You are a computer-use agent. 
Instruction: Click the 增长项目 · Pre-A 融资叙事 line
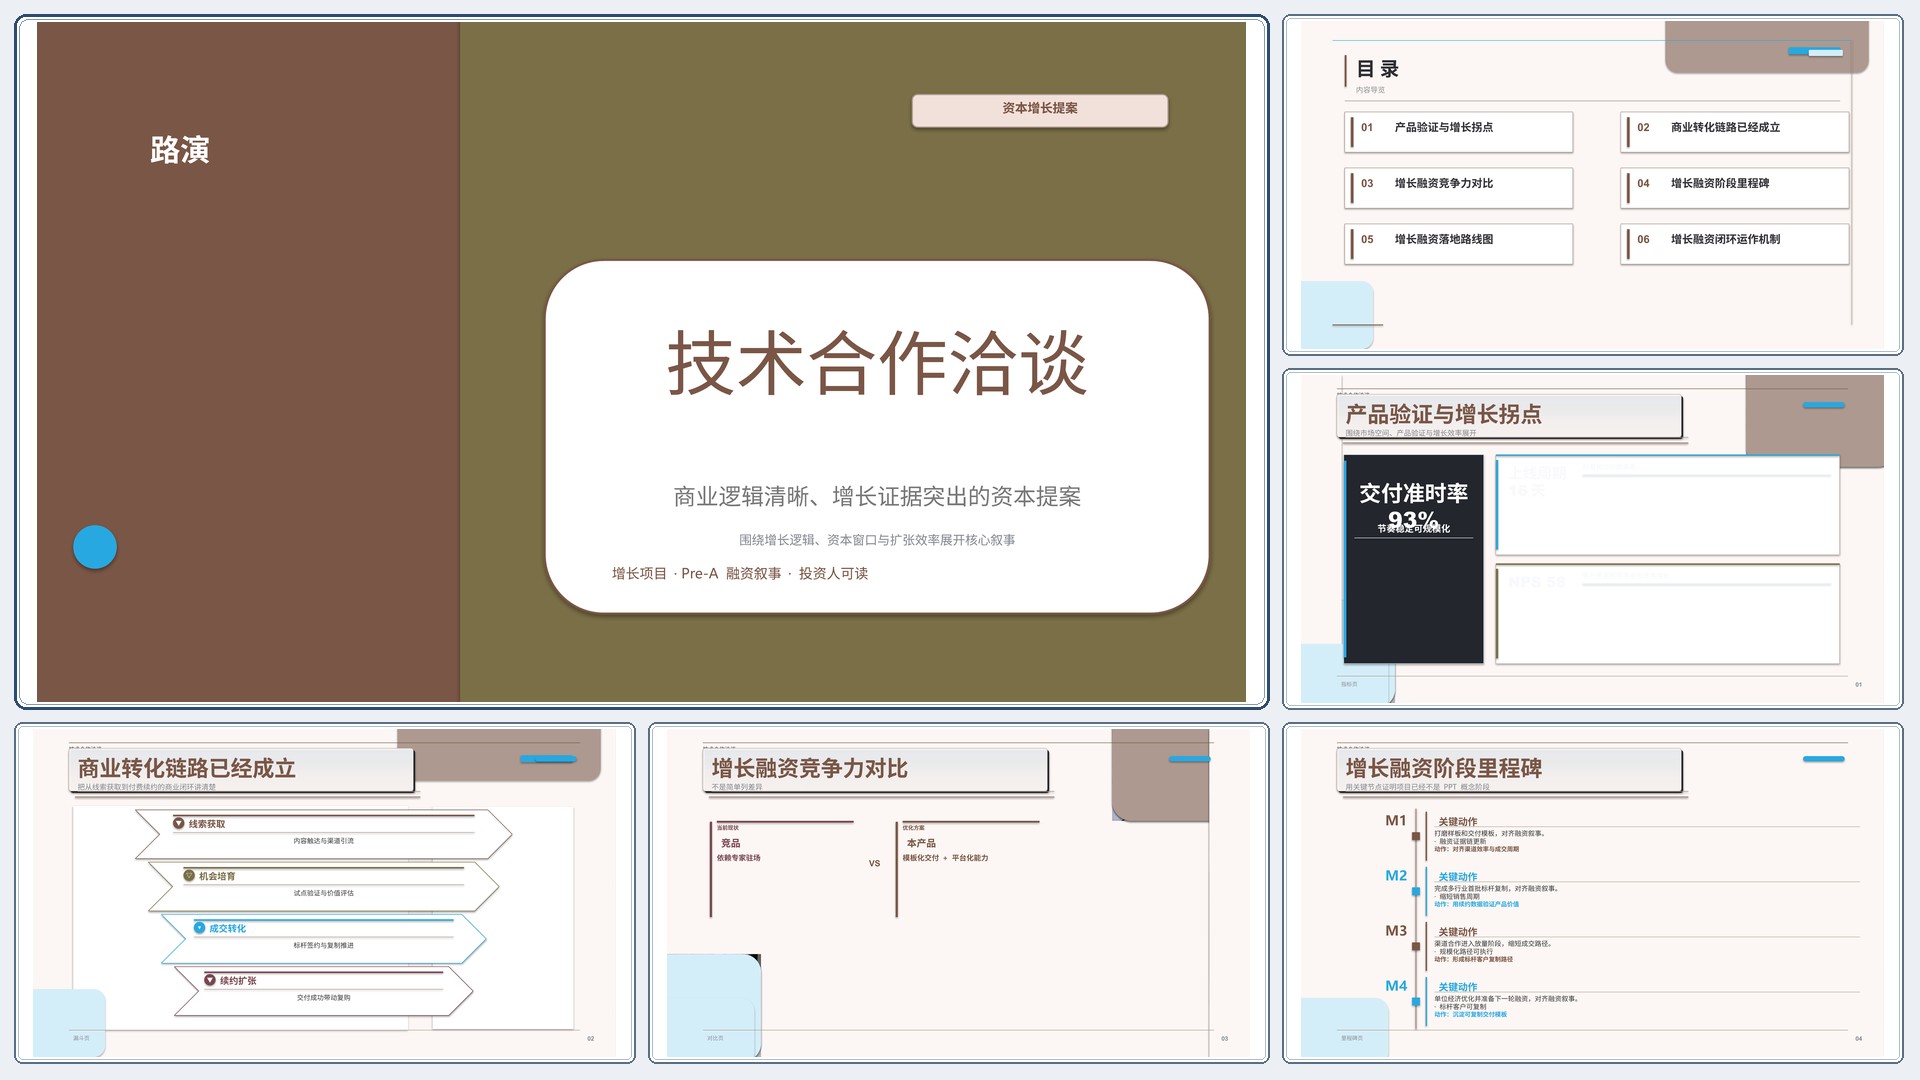coord(740,573)
